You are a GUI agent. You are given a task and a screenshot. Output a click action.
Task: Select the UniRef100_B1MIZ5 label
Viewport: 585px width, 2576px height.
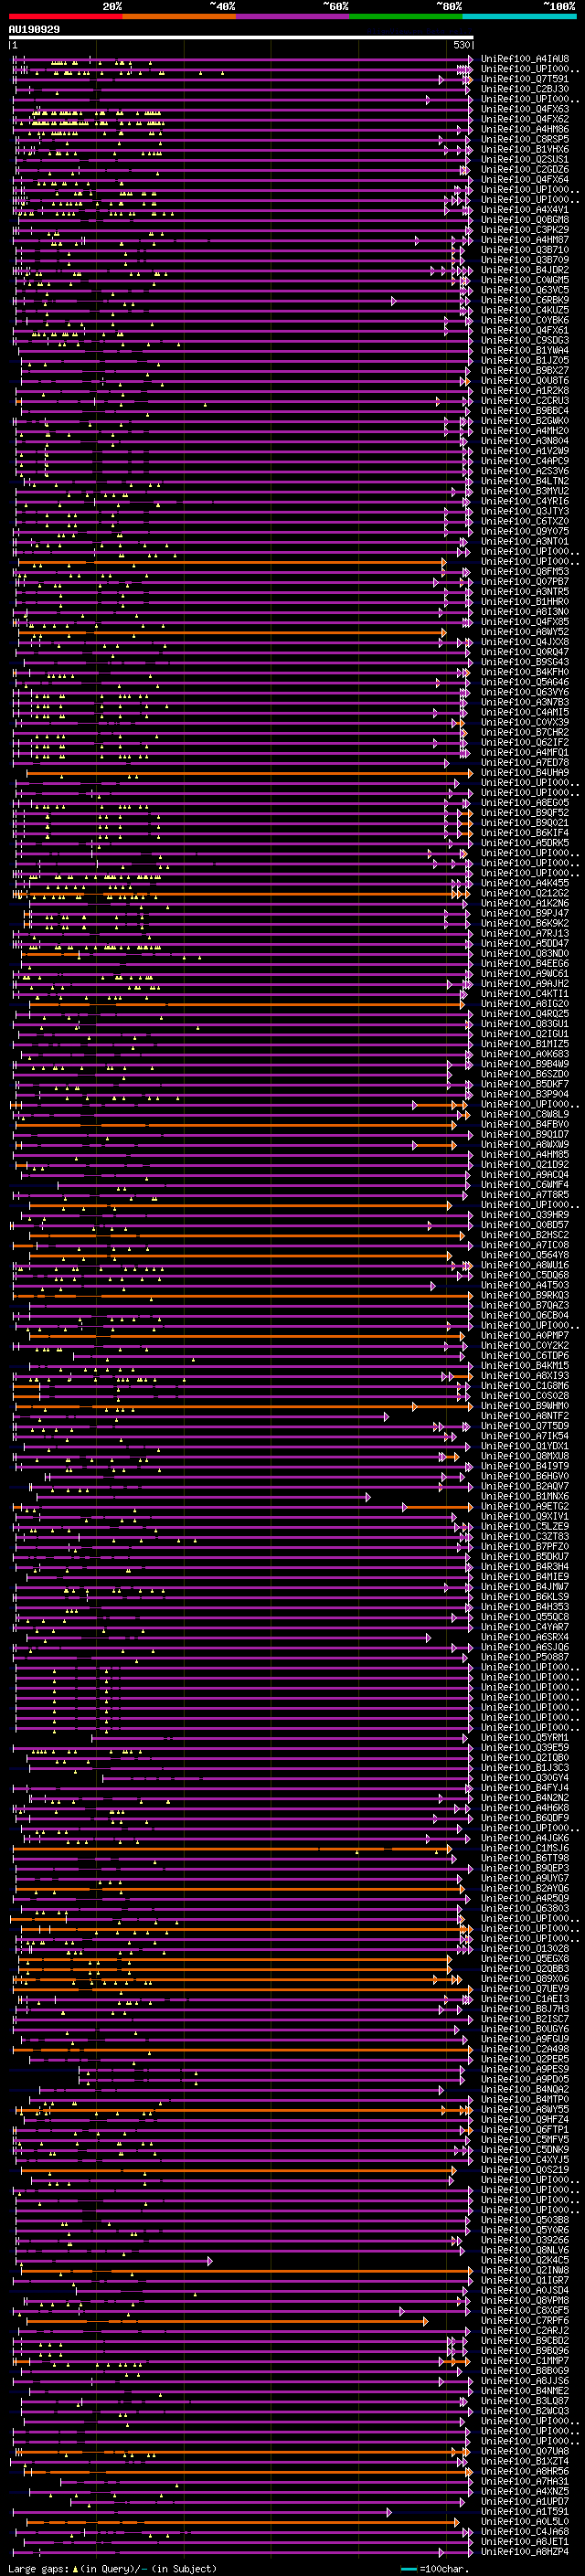coord(525,1044)
